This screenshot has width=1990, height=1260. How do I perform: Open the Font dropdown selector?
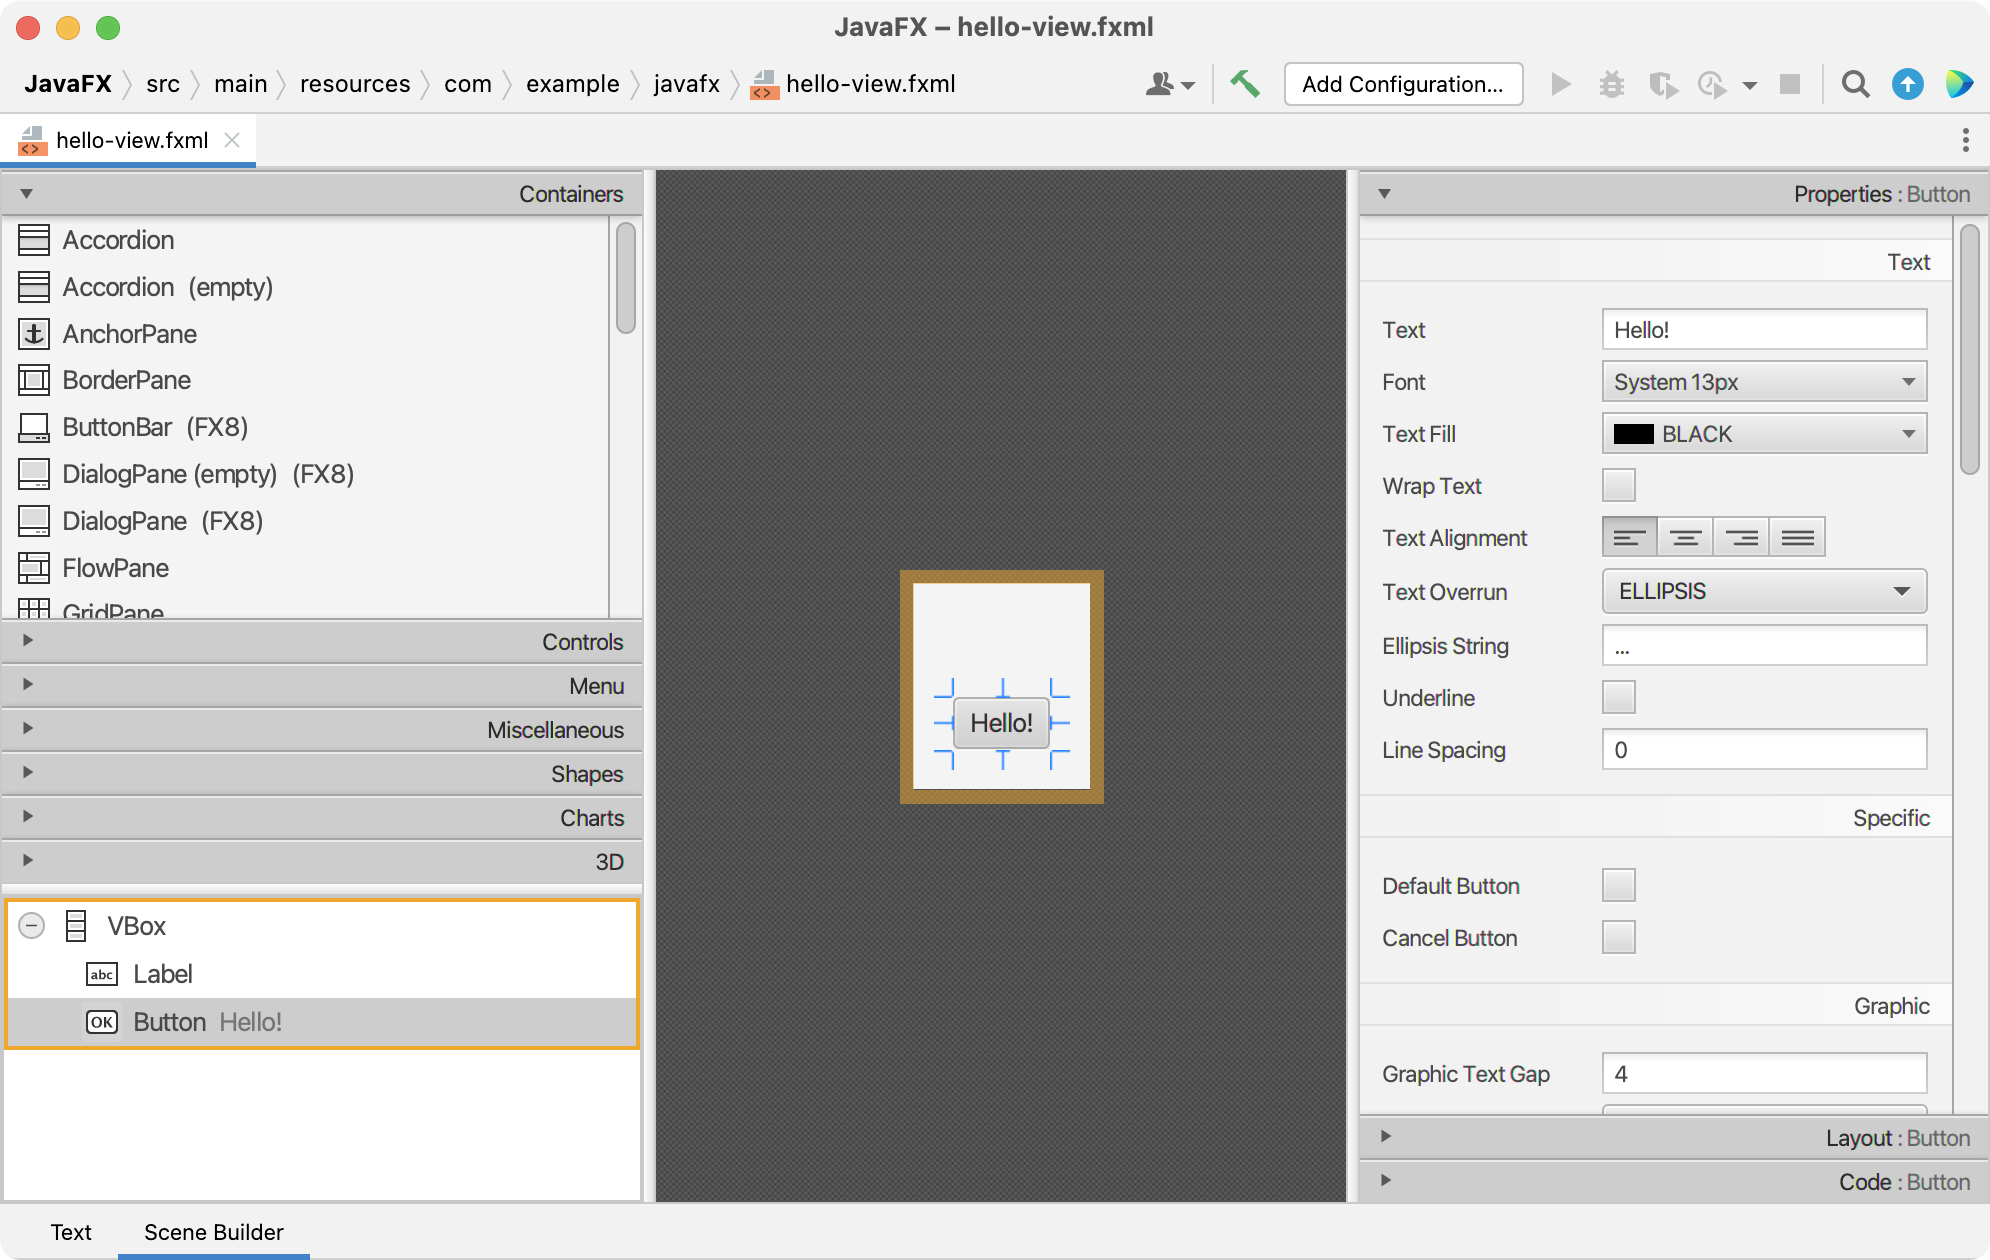(1764, 383)
